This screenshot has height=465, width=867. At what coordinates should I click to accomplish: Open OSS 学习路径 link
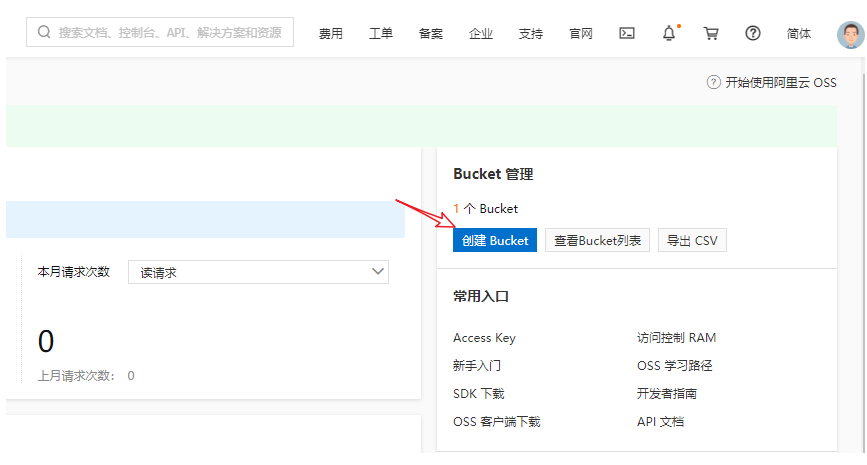675,365
